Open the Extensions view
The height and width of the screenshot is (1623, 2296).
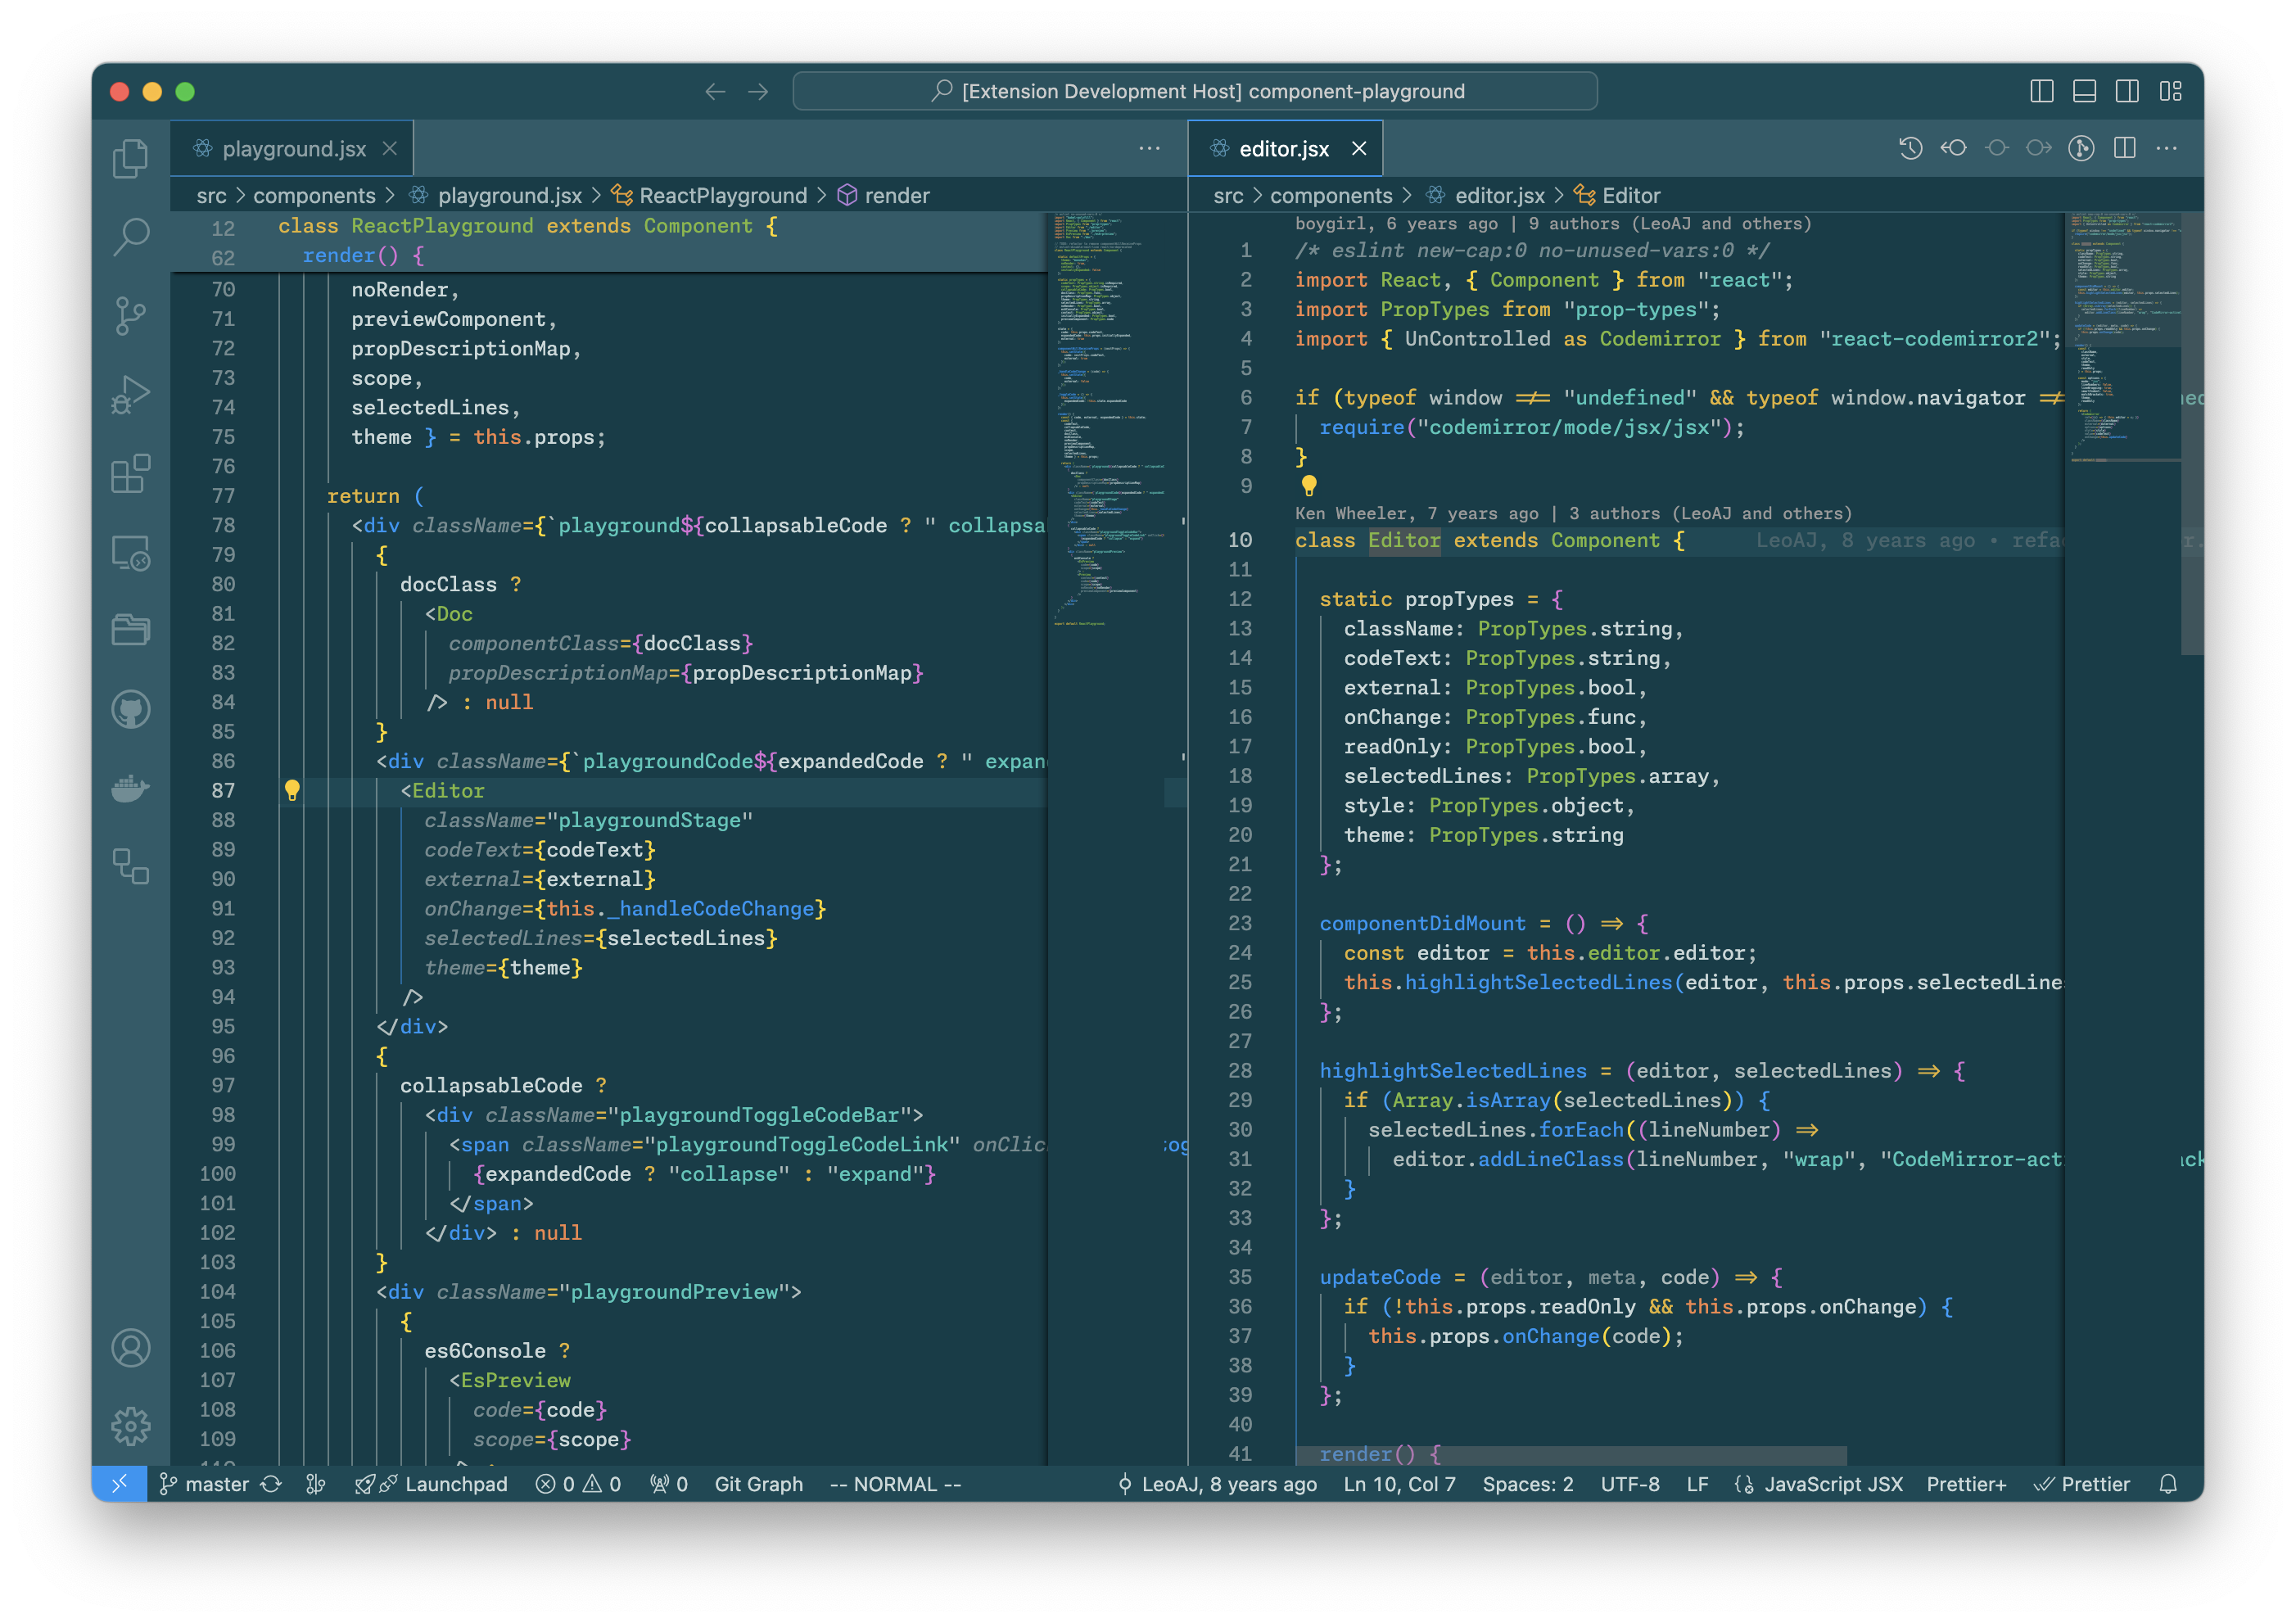click(x=130, y=474)
